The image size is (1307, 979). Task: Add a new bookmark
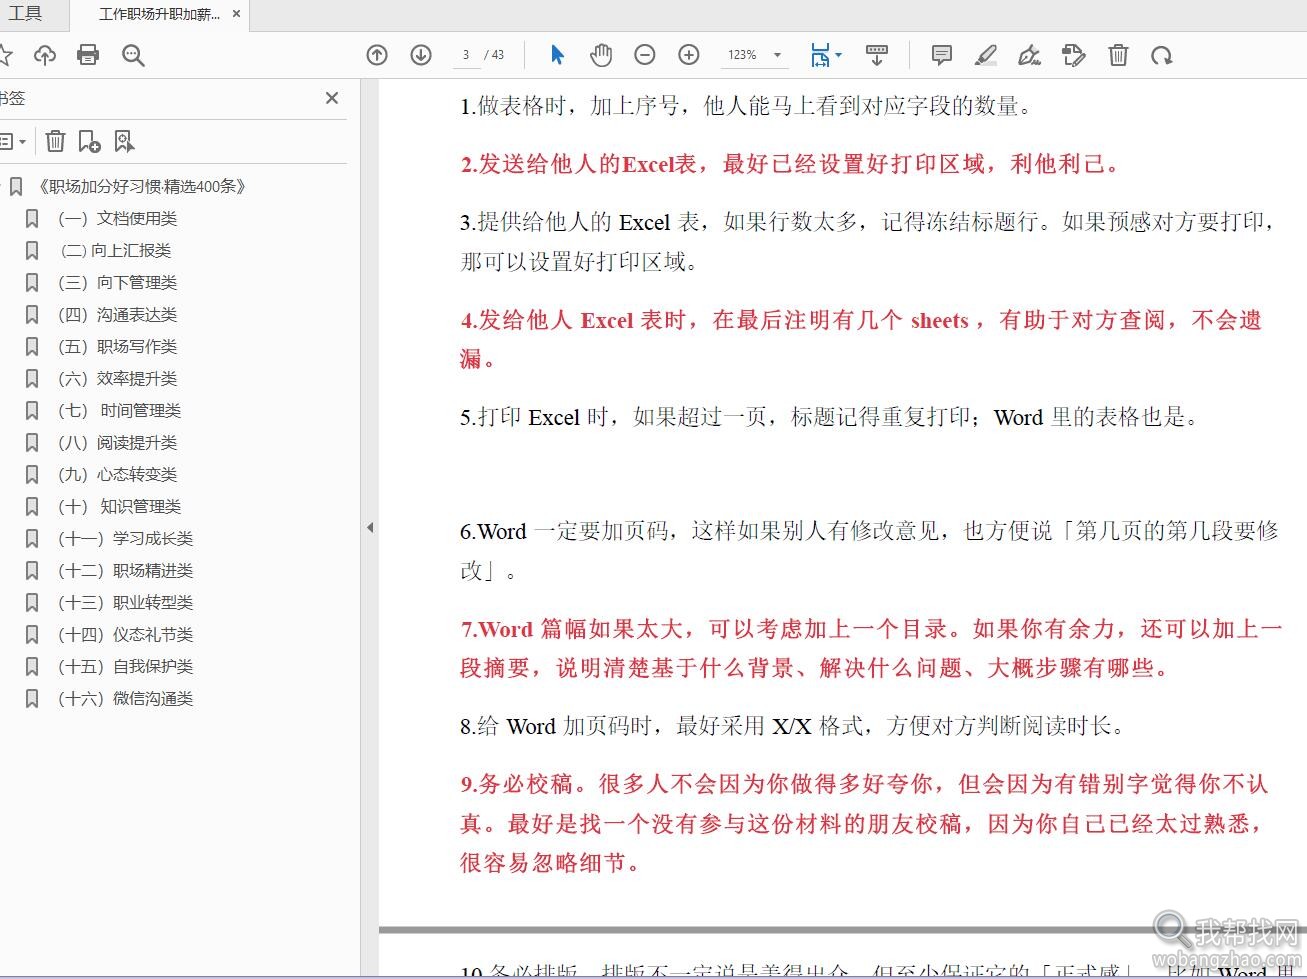point(89,142)
